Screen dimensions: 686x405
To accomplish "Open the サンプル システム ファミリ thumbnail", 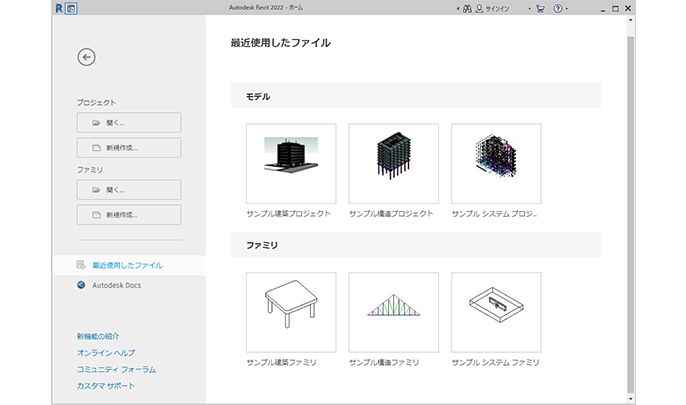I will tap(496, 312).
